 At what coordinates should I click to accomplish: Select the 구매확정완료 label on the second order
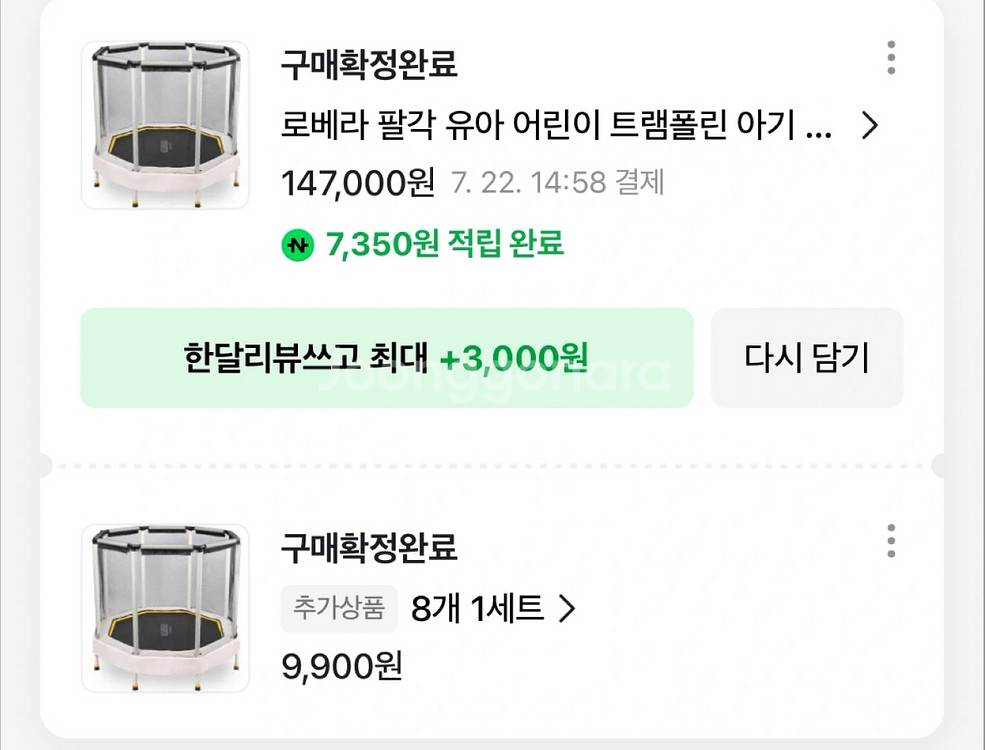369,548
